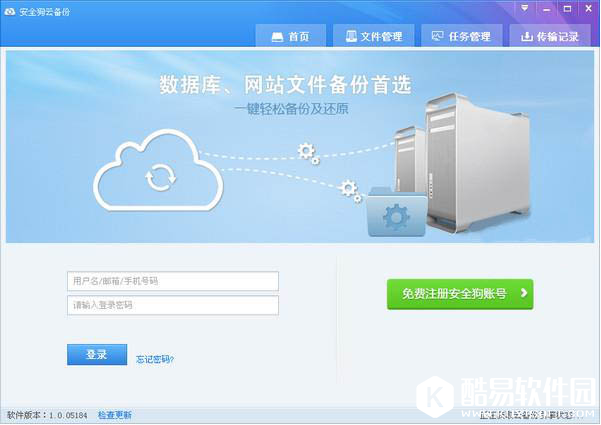Click the arrow on the green register button
The height and width of the screenshot is (425, 601).
point(524,293)
